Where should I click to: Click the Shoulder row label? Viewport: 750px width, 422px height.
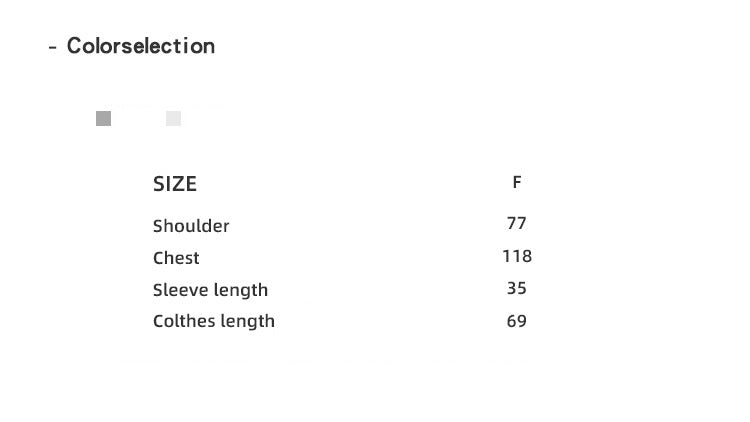191,226
